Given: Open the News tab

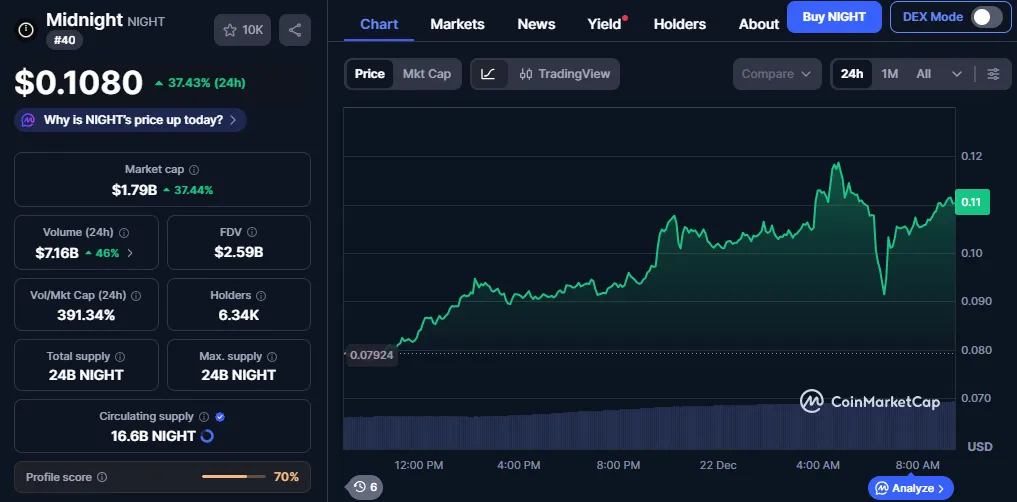Looking at the screenshot, I should tap(536, 25).
